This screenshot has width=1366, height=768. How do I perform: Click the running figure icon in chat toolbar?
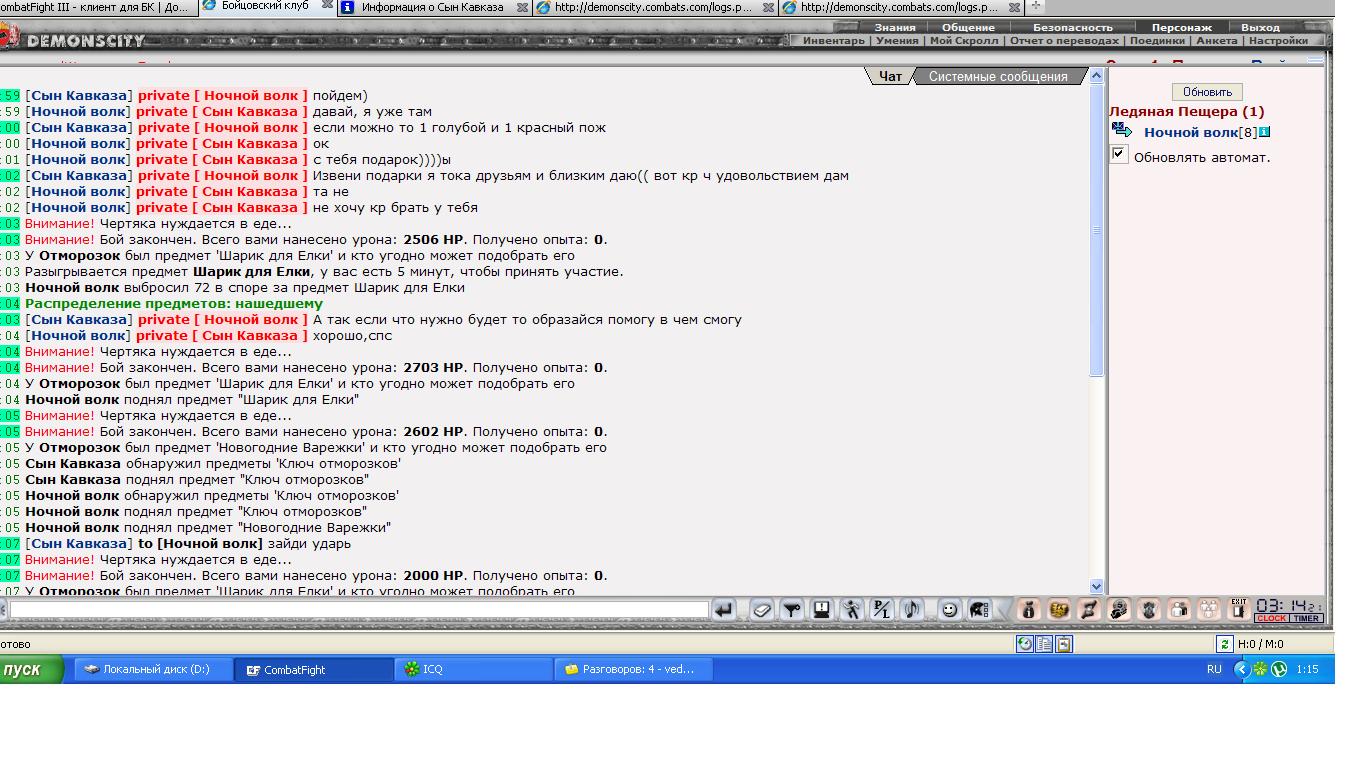pyautogui.click(x=851, y=609)
